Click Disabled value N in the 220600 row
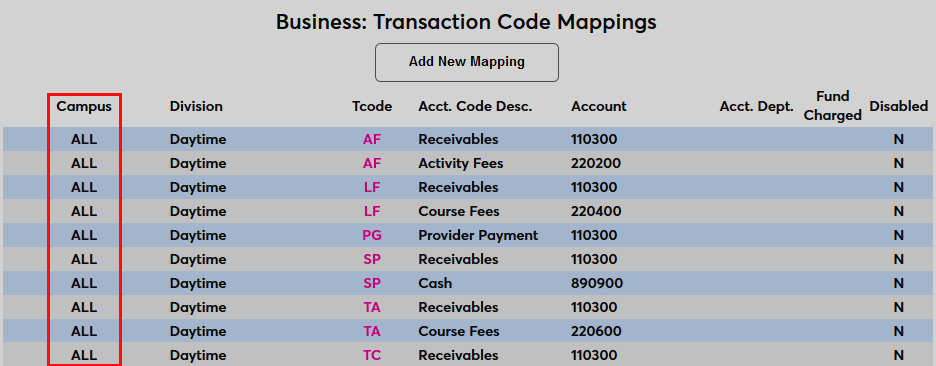Screen dimensions: 936x366 [x=898, y=331]
